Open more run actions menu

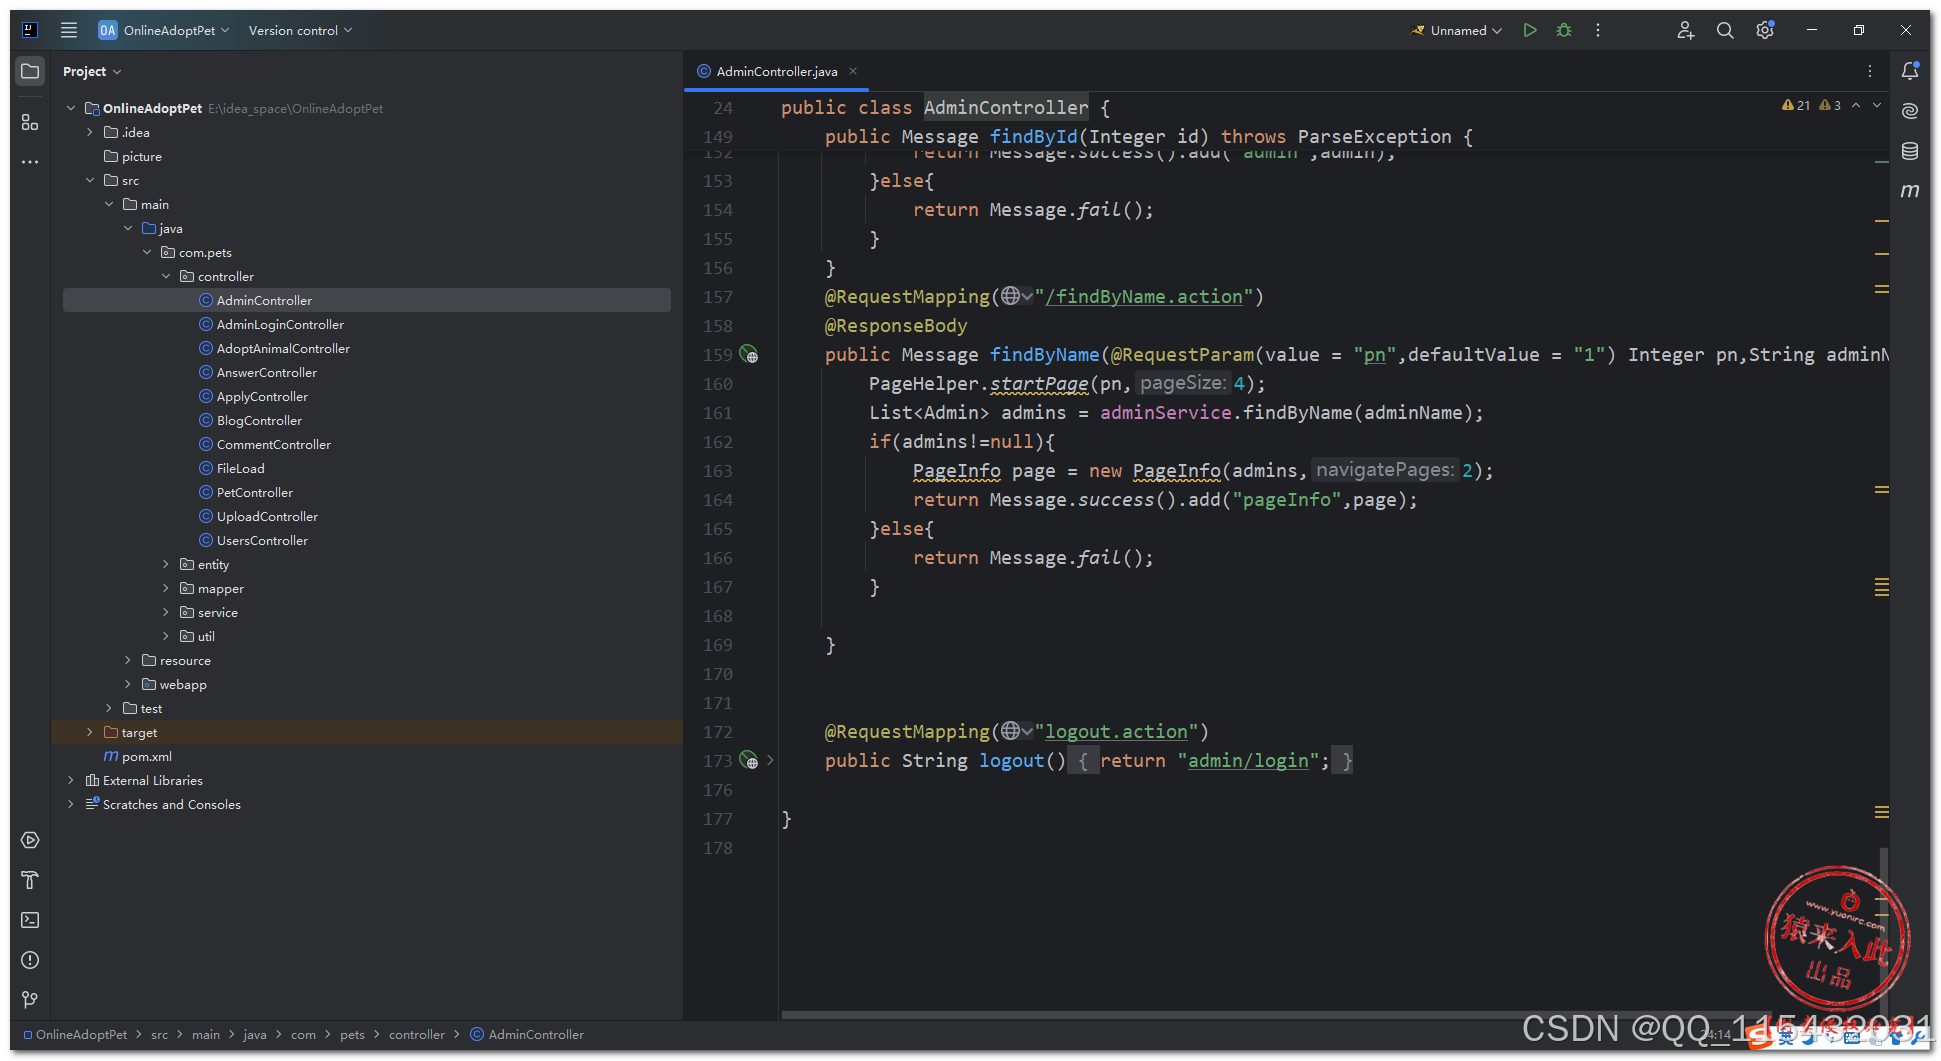pos(1598,30)
